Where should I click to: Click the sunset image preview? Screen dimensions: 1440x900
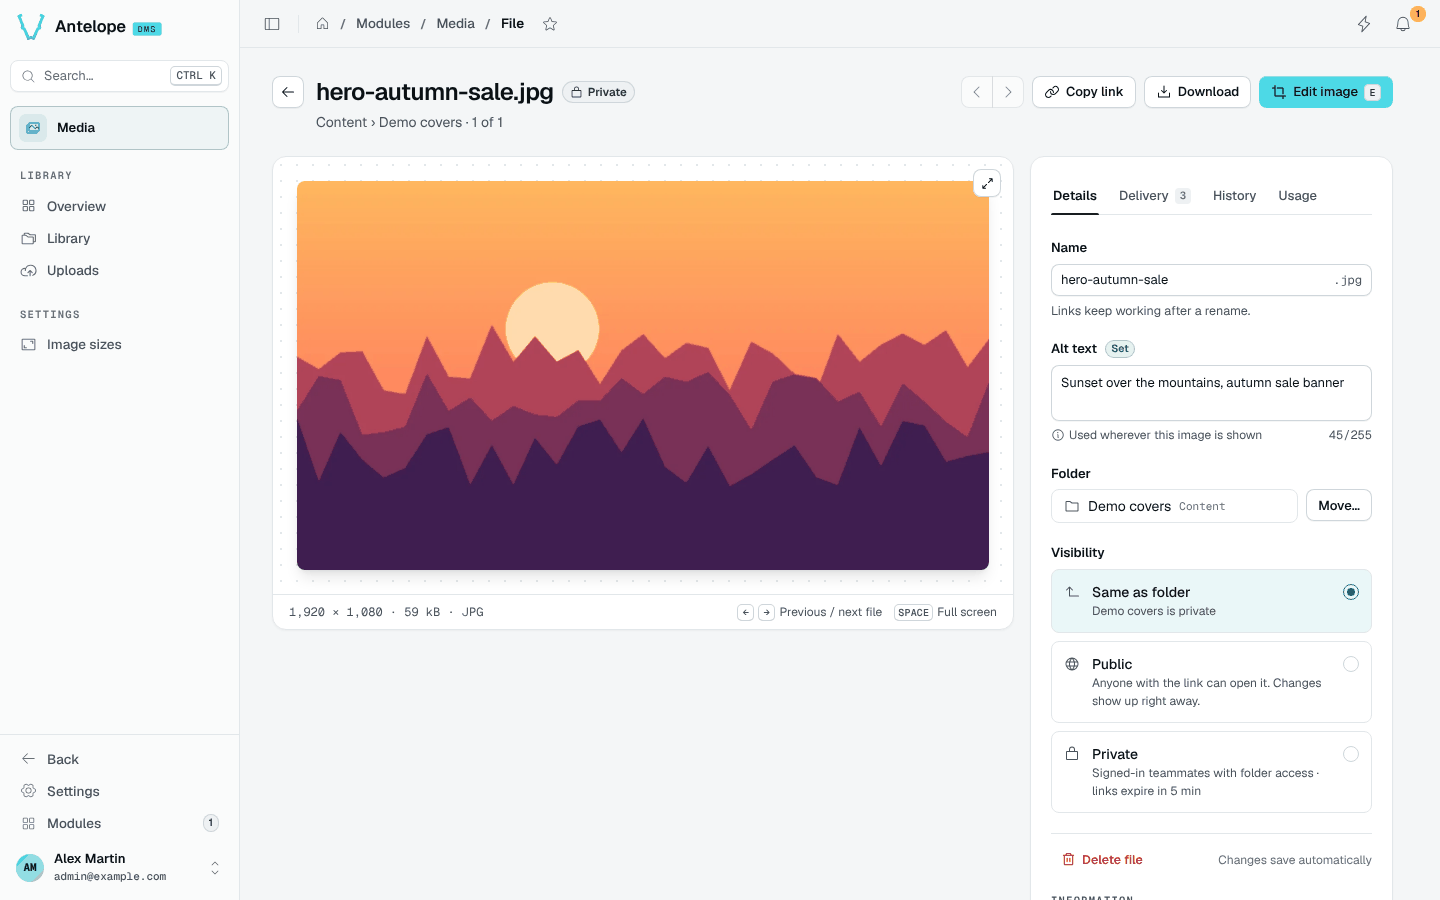(643, 375)
